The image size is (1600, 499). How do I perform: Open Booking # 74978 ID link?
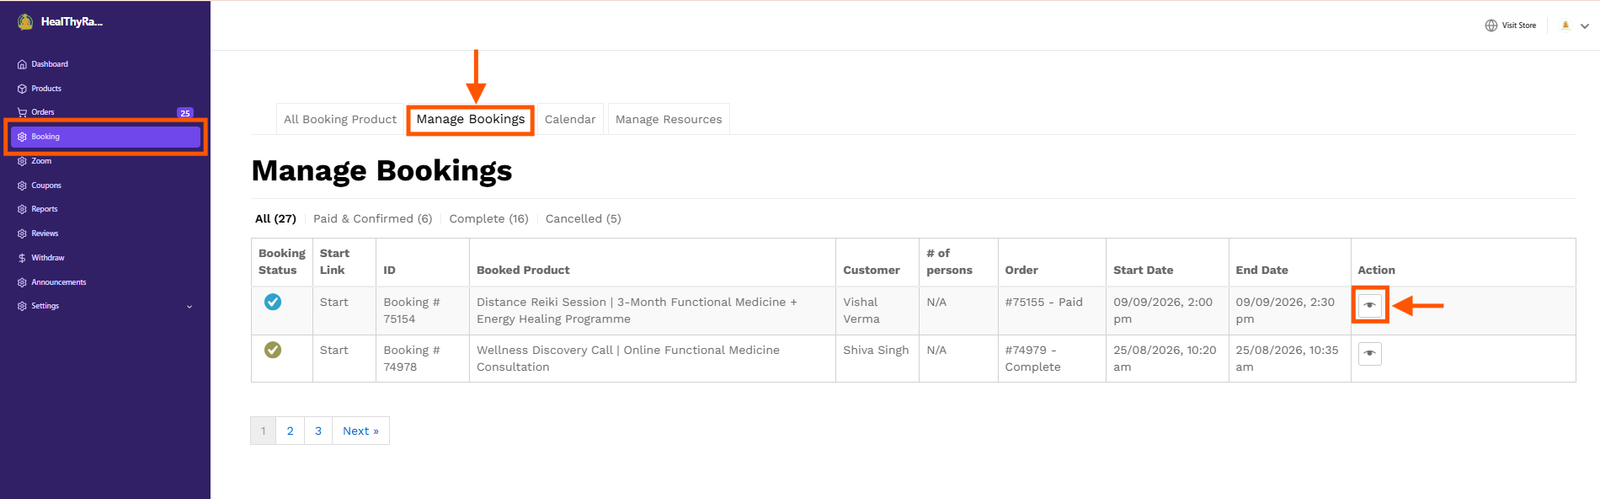click(x=412, y=358)
